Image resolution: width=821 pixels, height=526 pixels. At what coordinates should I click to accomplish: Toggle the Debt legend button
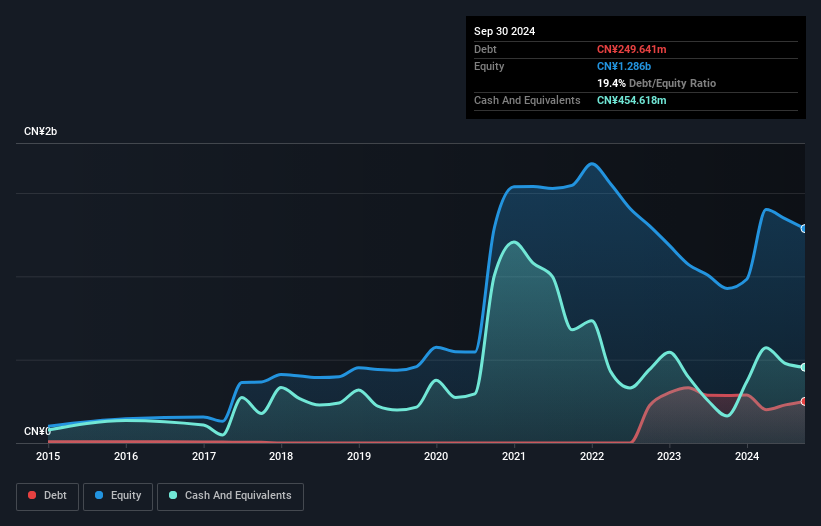pos(48,496)
